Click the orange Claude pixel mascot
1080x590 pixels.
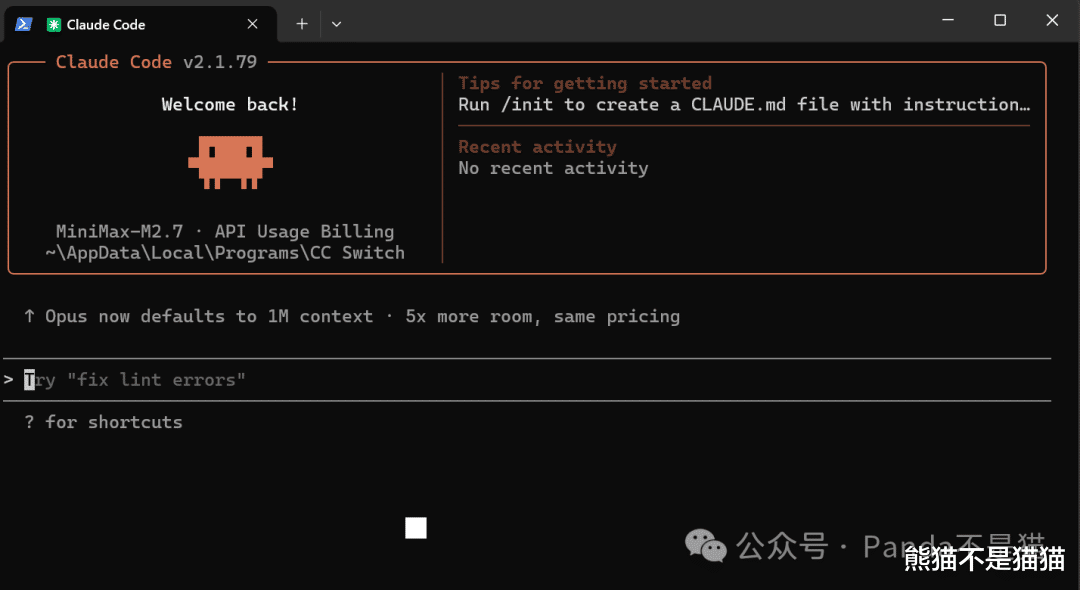click(230, 162)
